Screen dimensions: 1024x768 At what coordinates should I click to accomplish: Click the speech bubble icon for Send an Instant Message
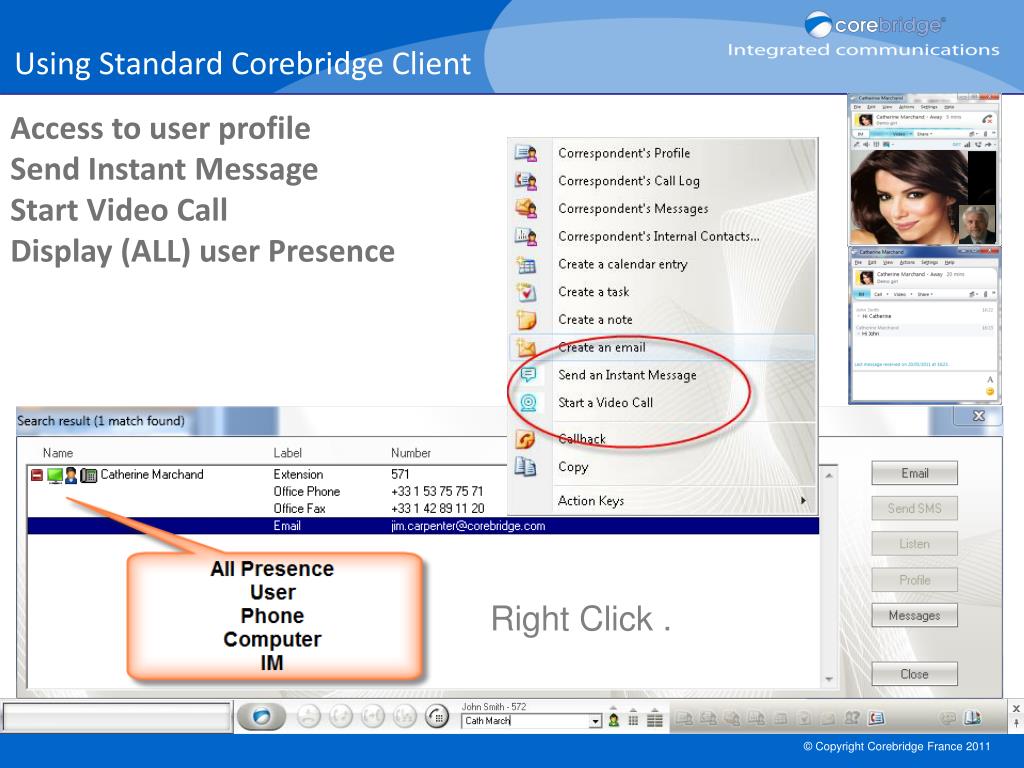point(528,375)
